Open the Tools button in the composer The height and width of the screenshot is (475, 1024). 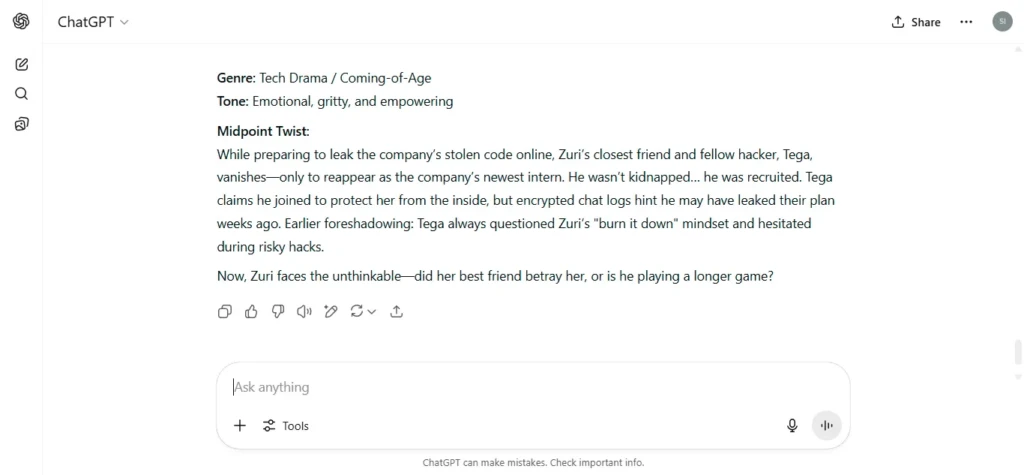285,426
